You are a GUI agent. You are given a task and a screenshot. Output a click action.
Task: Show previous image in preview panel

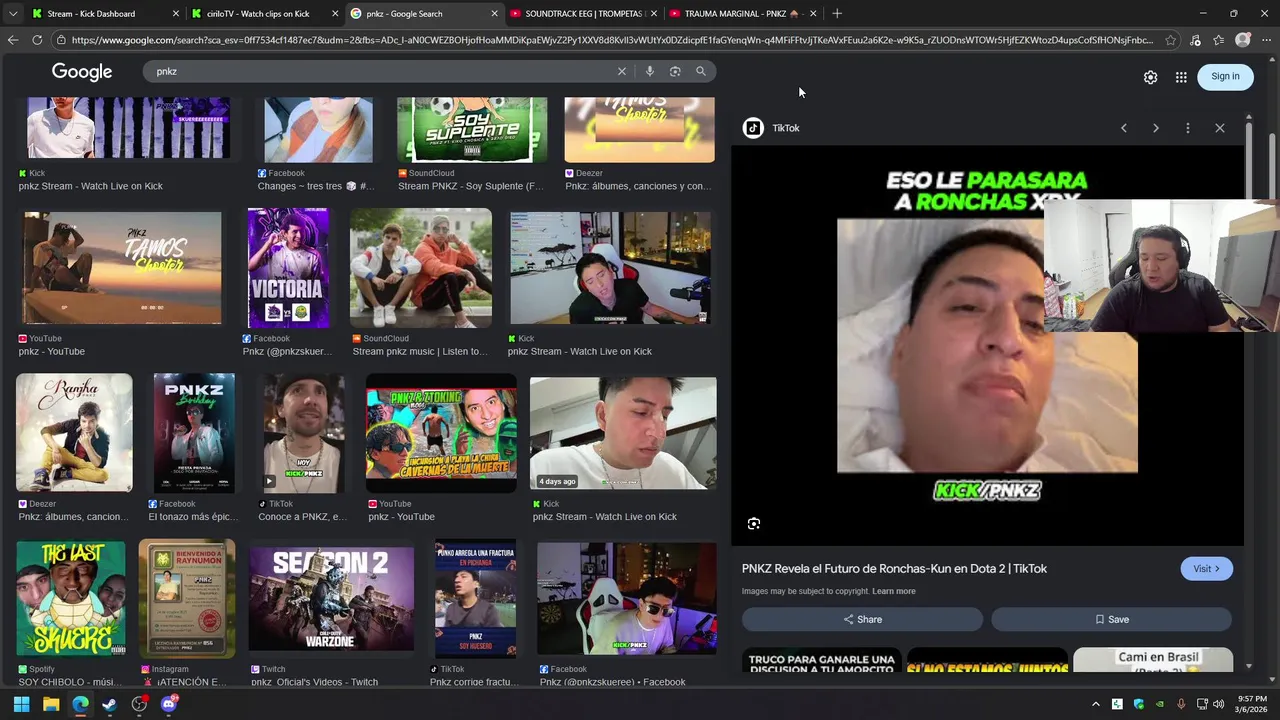pyautogui.click(x=1124, y=128)
